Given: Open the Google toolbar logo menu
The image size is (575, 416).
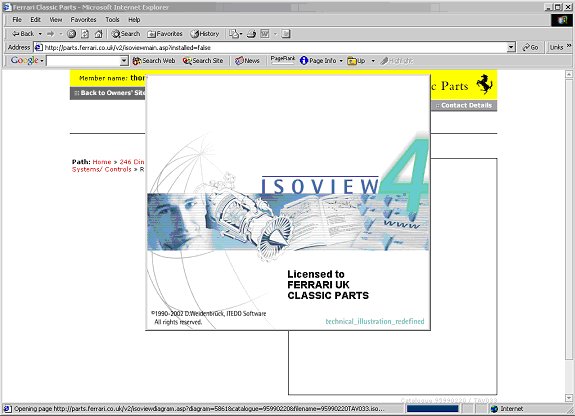Looking at the screenshot, I should pyautogui.click(x=27, y=61).
